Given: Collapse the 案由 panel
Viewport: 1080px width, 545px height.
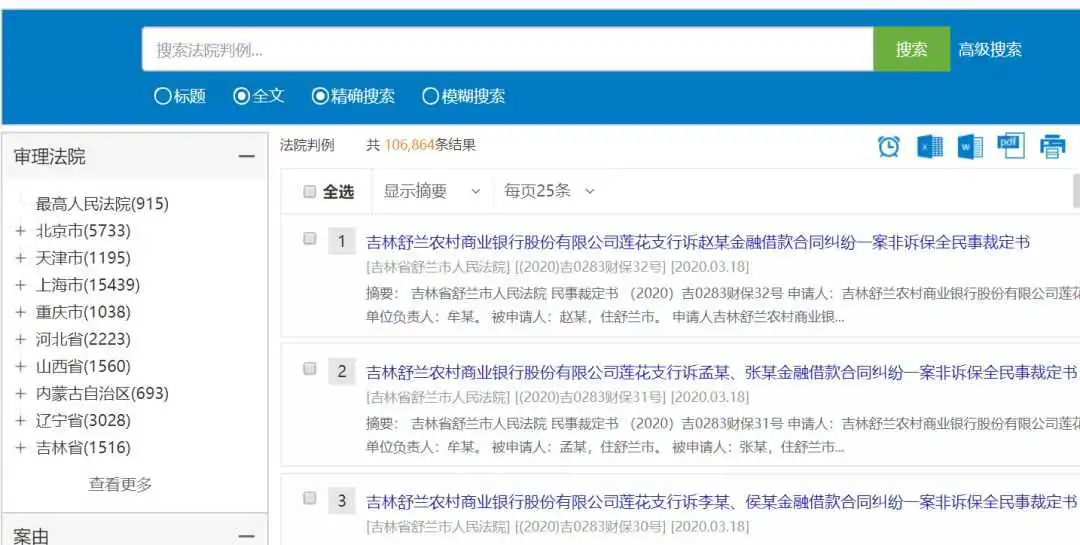Looking at the screenshot, I should click(247, 536).
